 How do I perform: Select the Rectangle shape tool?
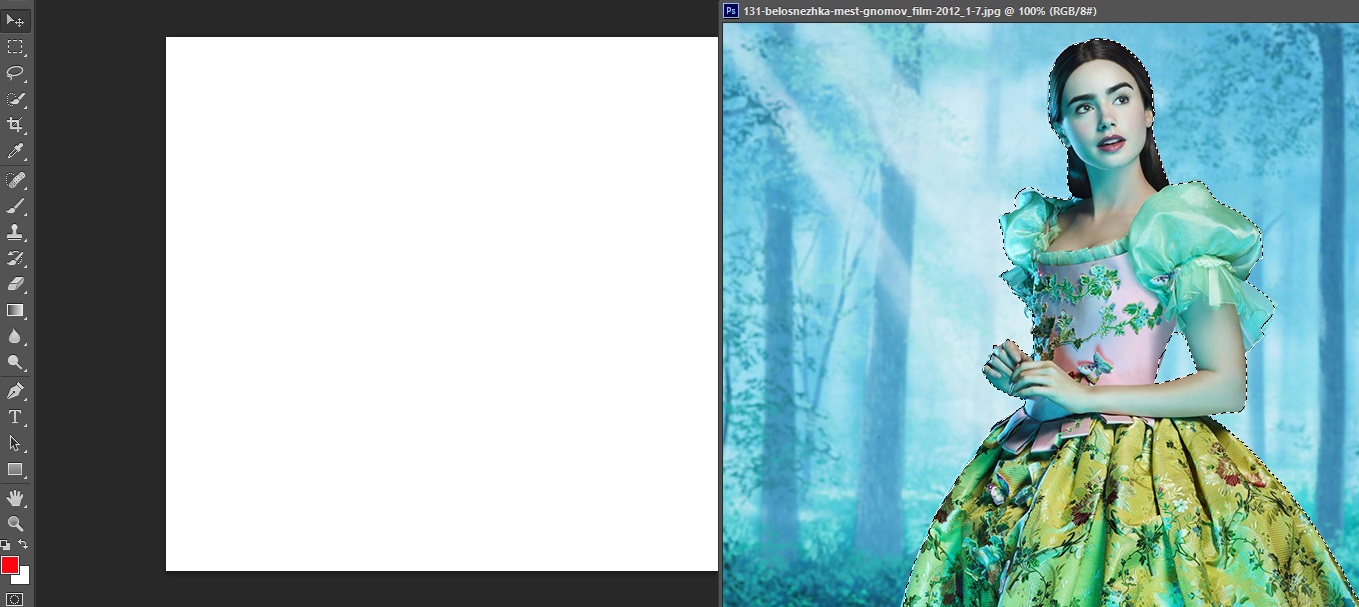pos(15,469)
